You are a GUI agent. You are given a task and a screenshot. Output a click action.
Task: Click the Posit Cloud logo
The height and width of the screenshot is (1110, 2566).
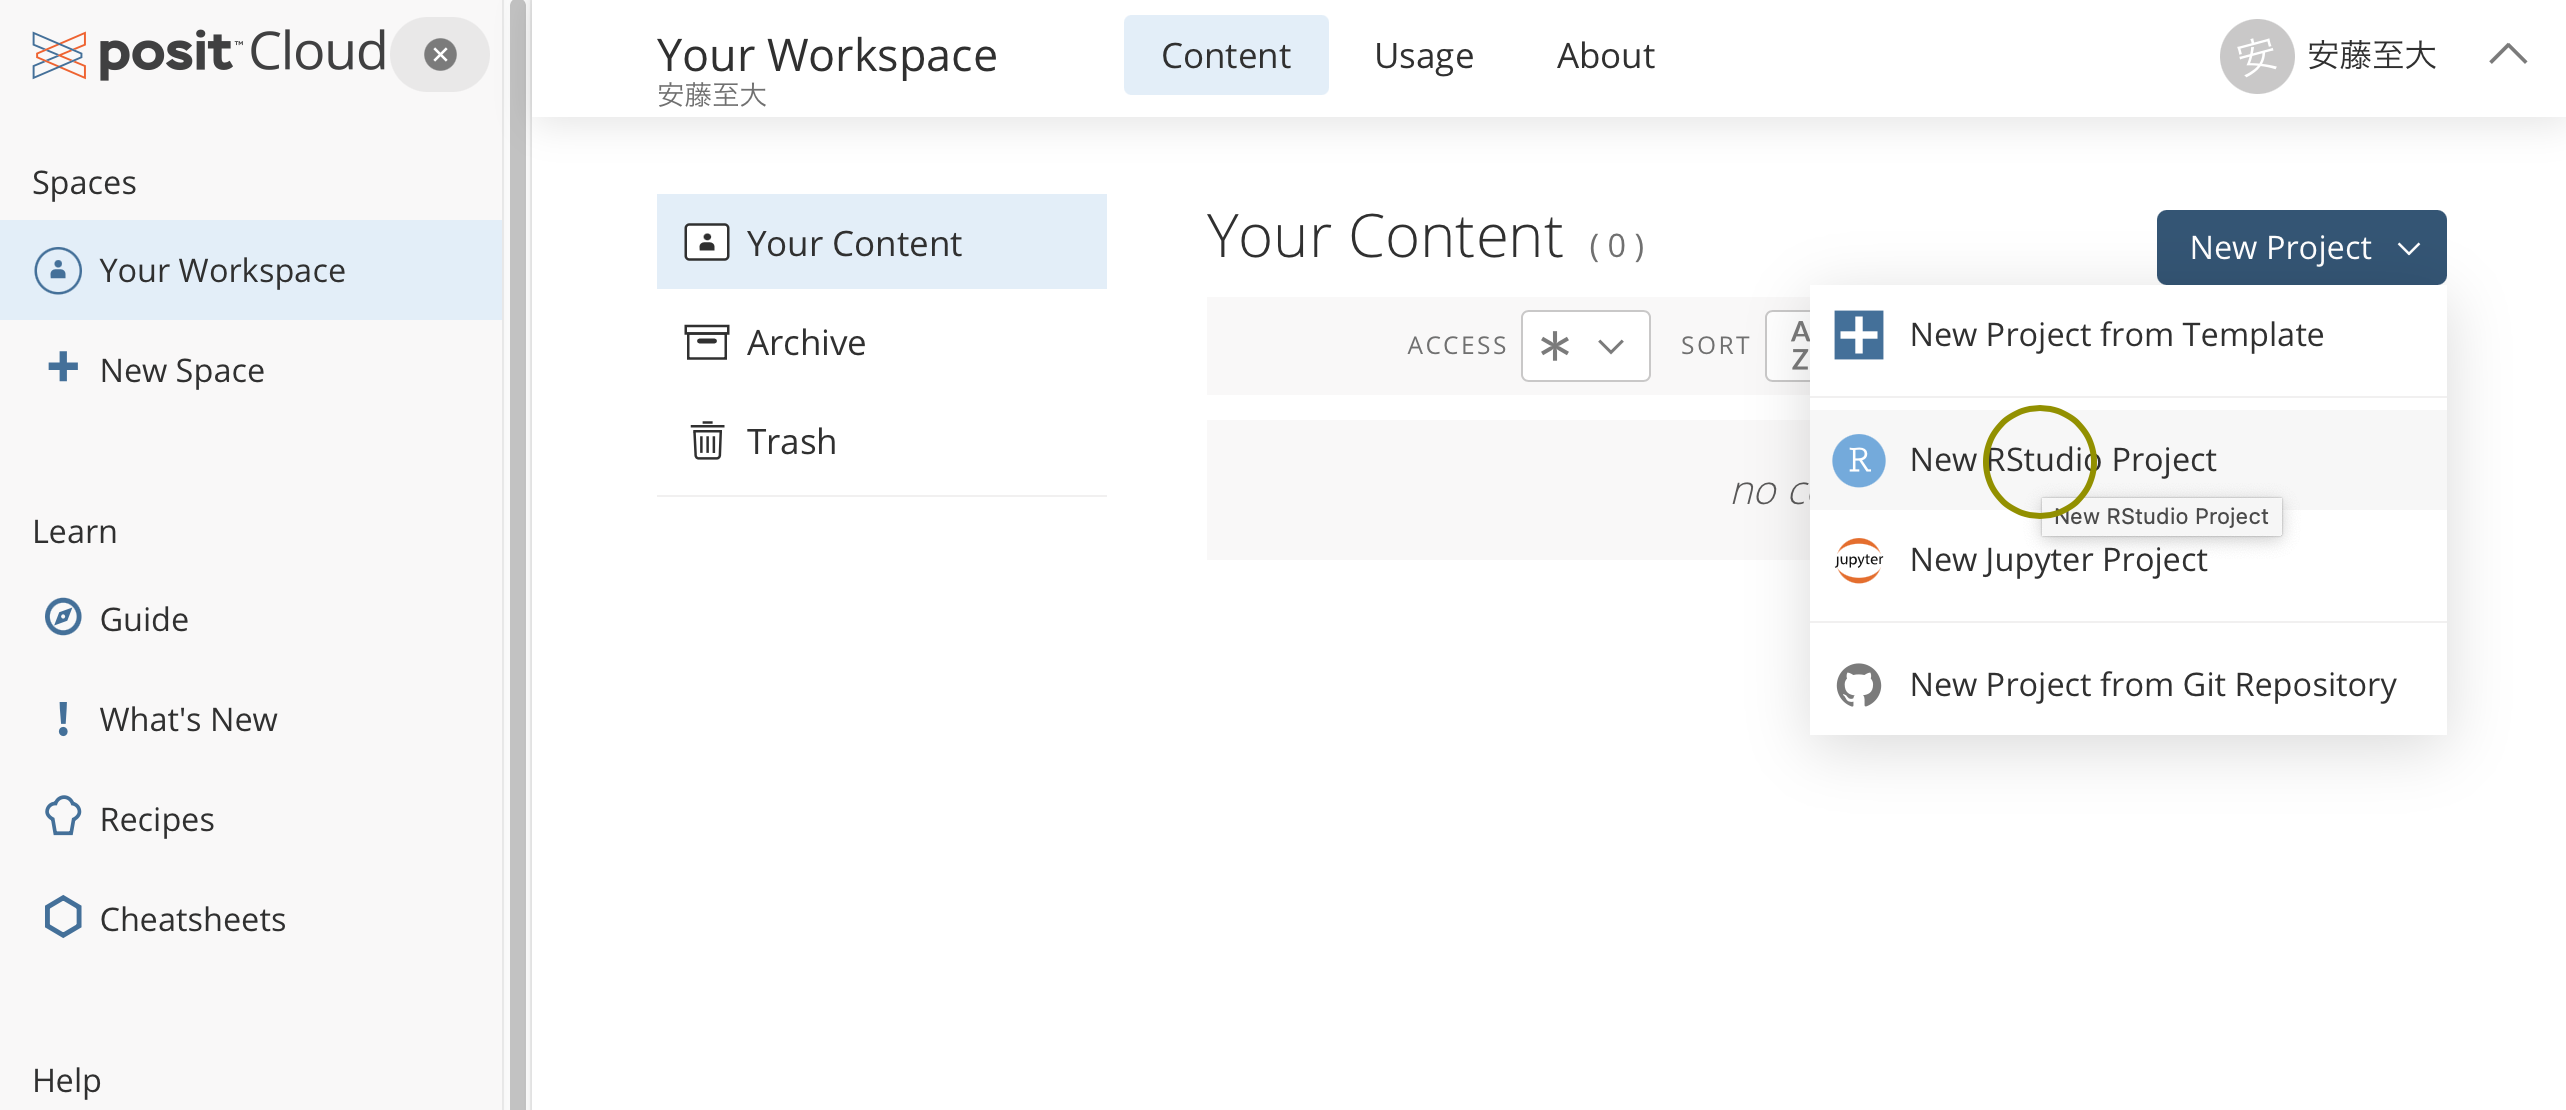click(x=208, y=53)
